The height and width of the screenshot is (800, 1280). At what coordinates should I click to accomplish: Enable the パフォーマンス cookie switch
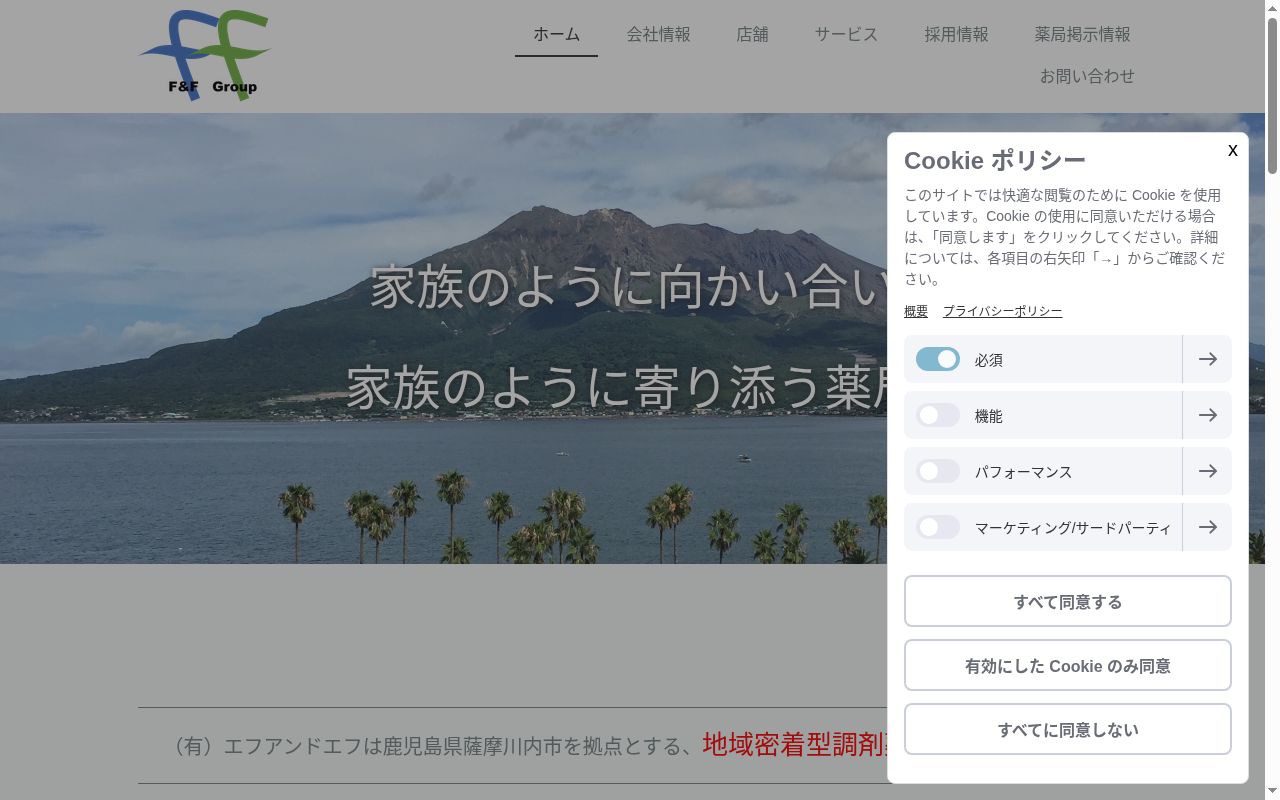[938, 471]
